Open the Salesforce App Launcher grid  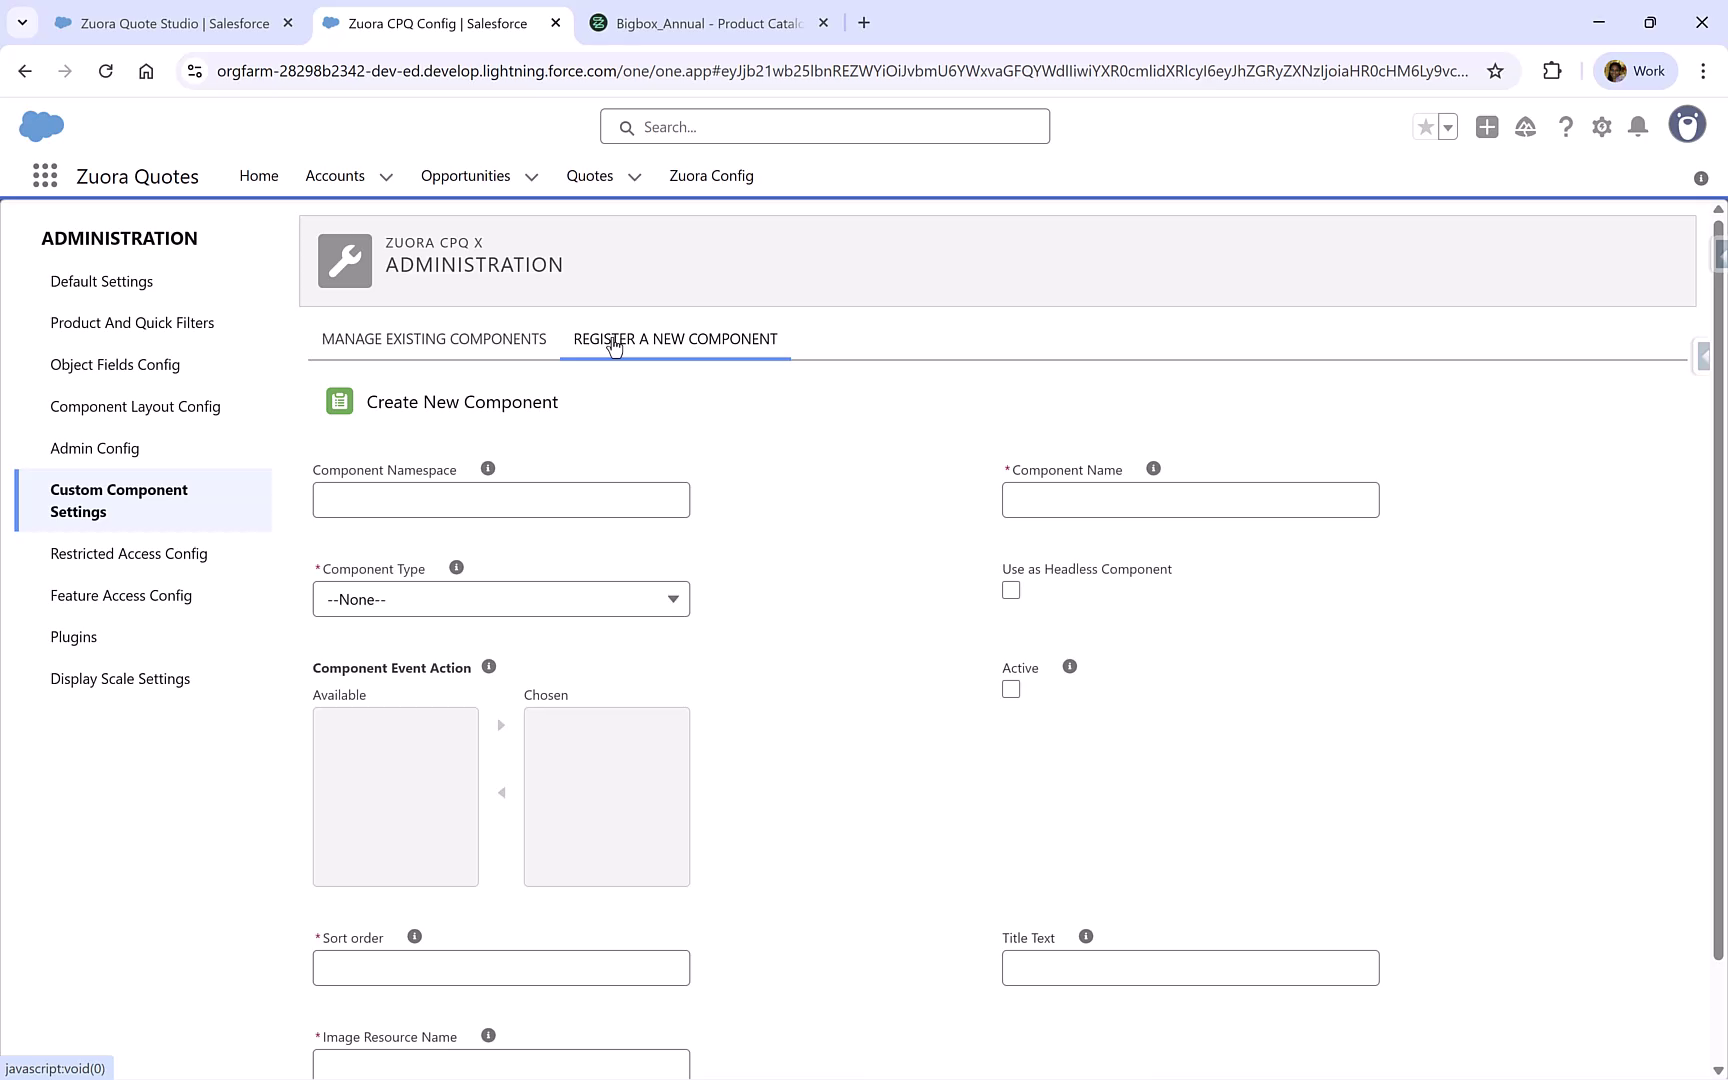point(45,175)
